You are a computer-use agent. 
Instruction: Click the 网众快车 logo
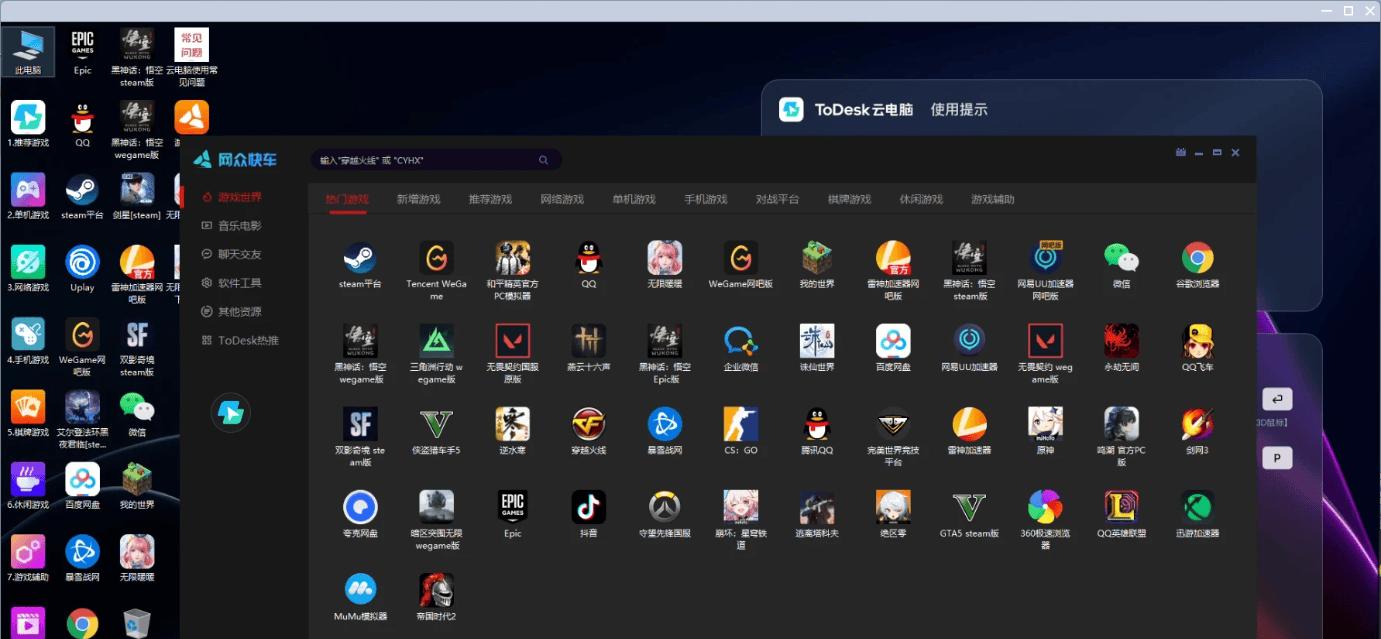235,159
